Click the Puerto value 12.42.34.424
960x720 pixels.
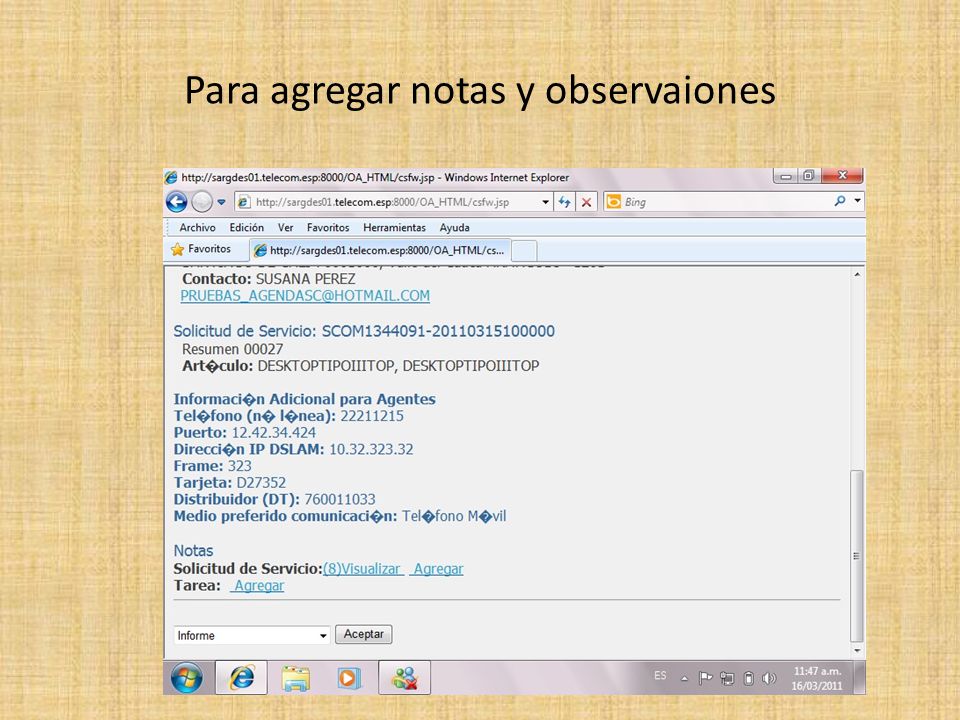click(274, 433)
